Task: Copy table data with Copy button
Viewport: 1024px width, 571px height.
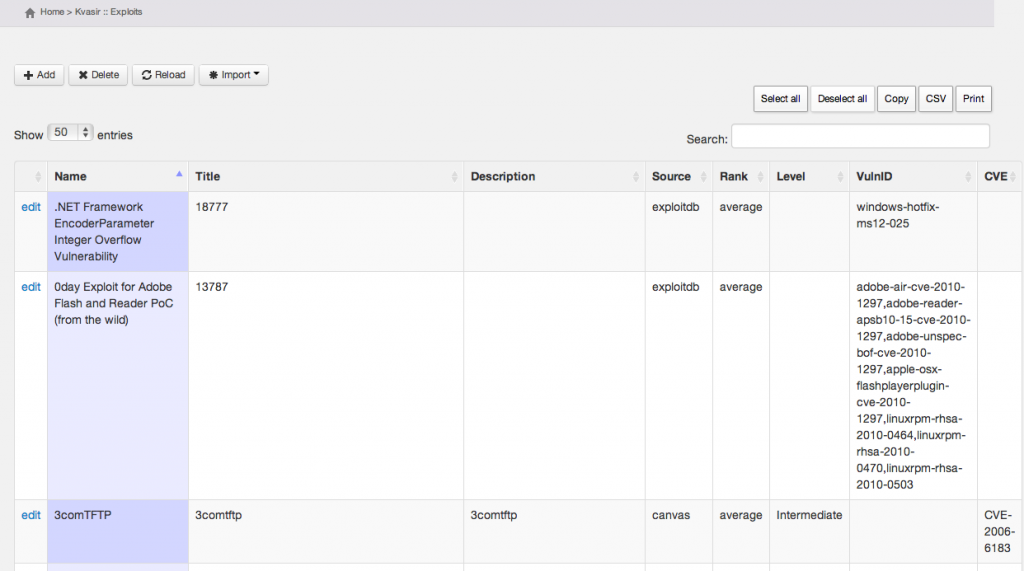Action: 896,99
